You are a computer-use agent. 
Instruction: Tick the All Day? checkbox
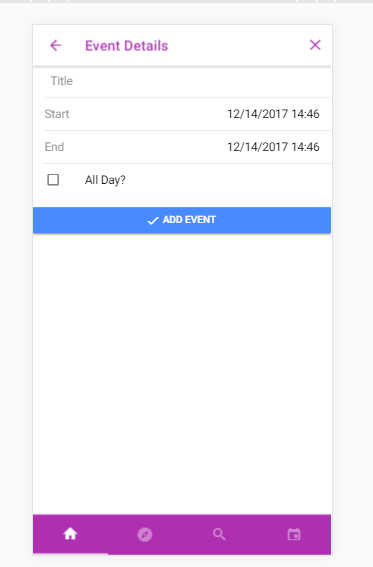(x=53, y=180)
